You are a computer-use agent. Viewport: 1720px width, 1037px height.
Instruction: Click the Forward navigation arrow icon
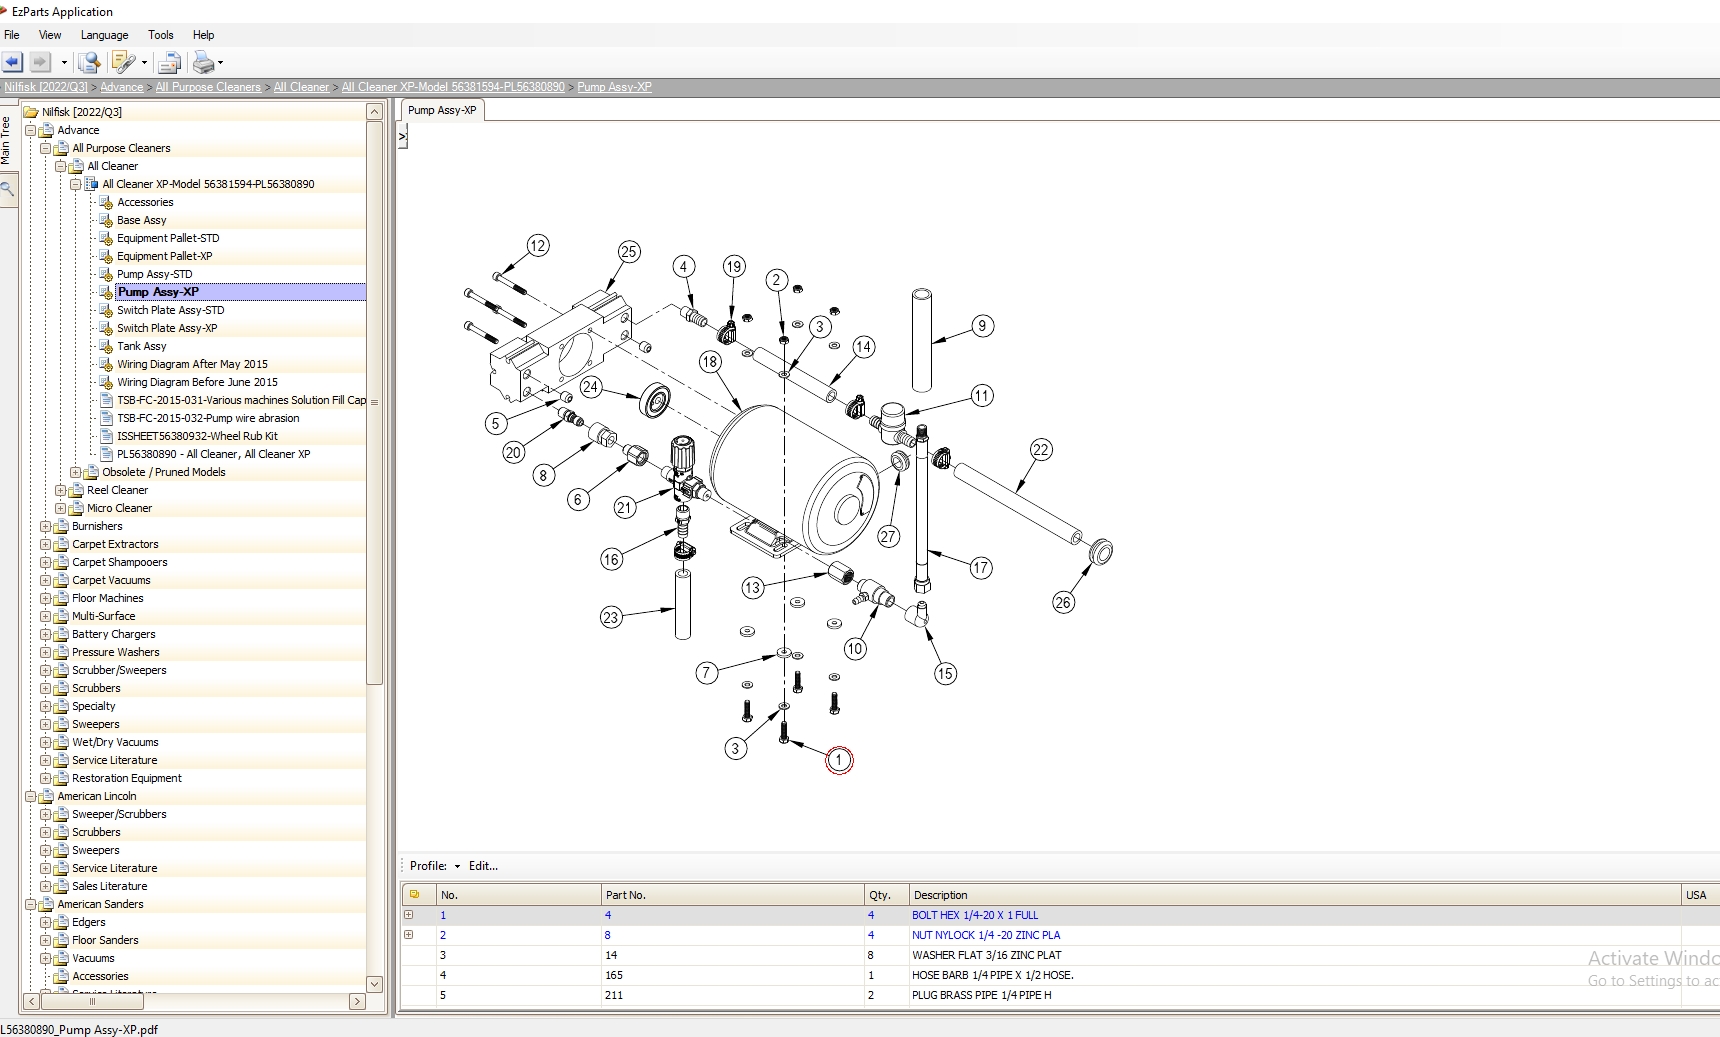pos(40,62)
